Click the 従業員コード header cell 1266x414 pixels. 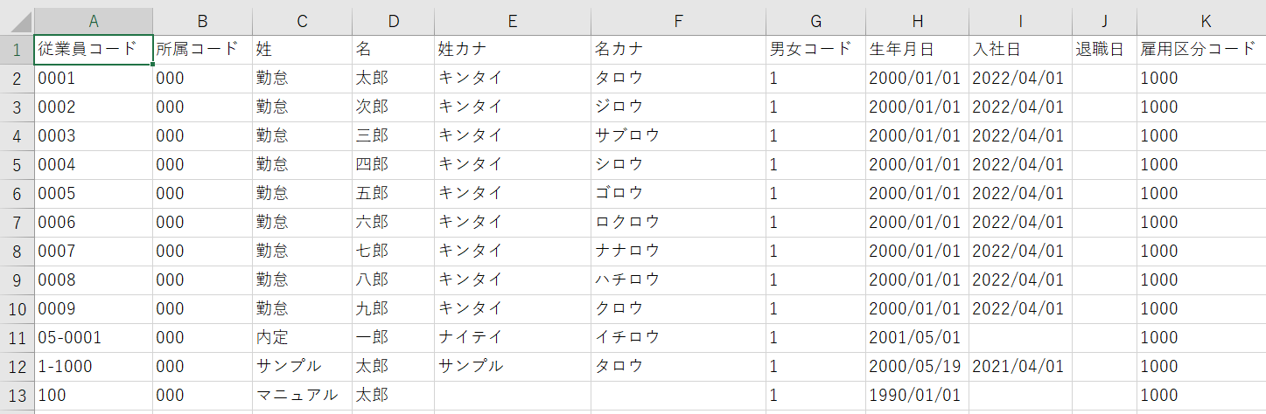pos(93,50)
